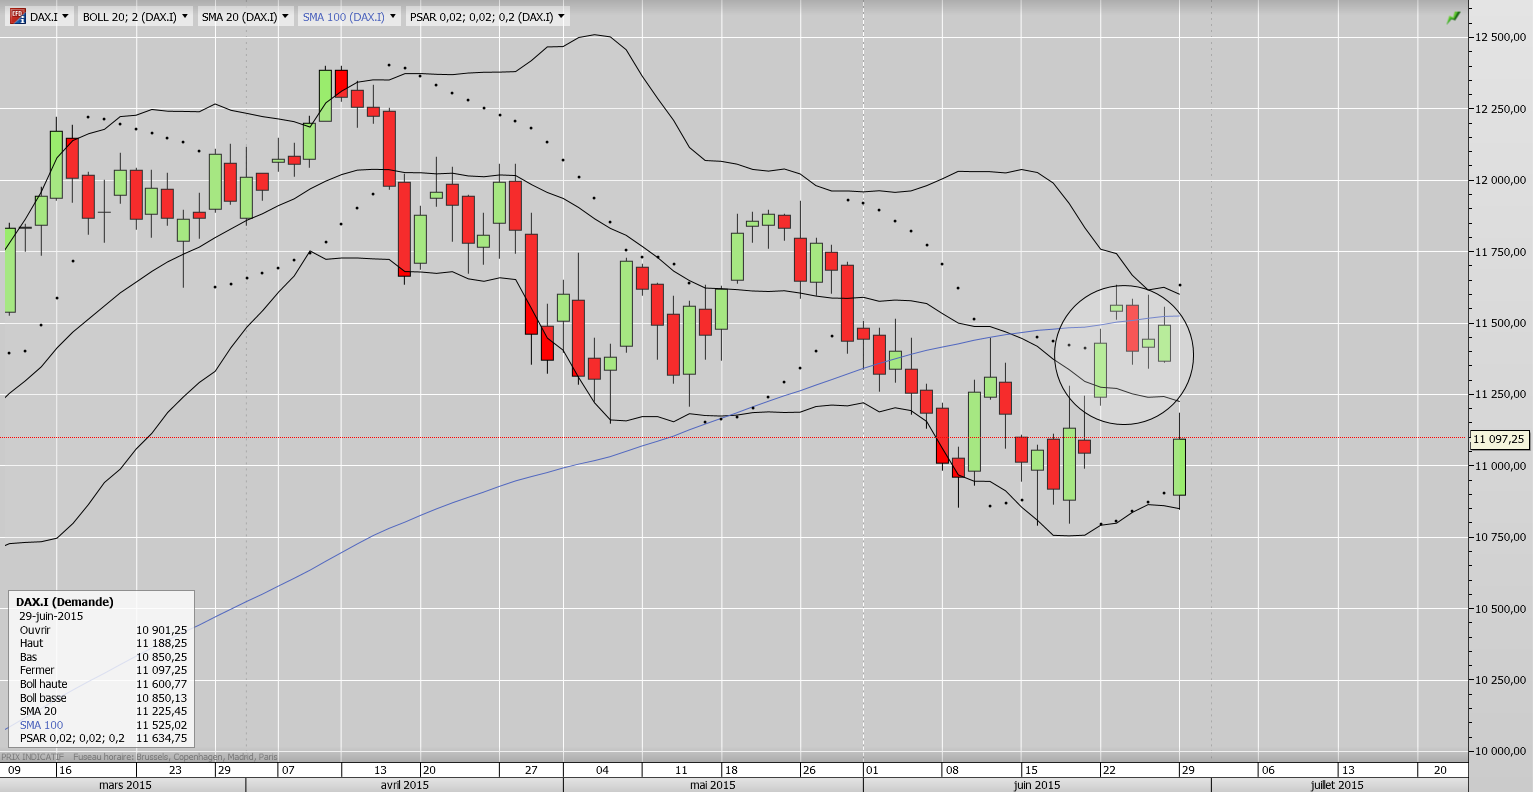This screenshot has width=1533, height=792.
Task: Select the 08 date tick under juin 2015
Action: 951,770
